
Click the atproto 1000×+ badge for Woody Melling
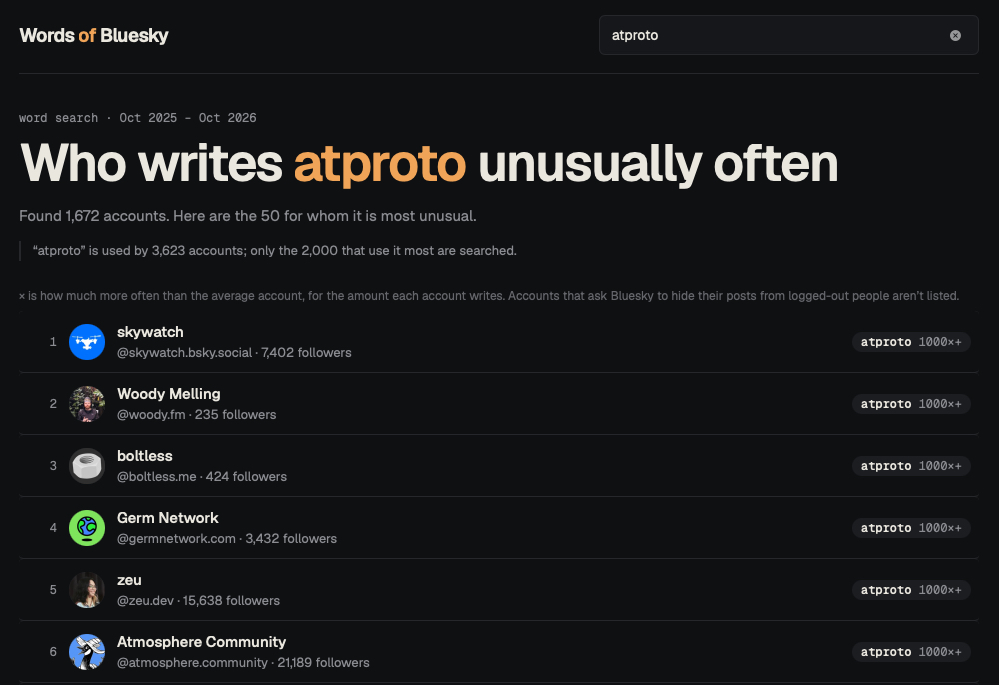911,404
